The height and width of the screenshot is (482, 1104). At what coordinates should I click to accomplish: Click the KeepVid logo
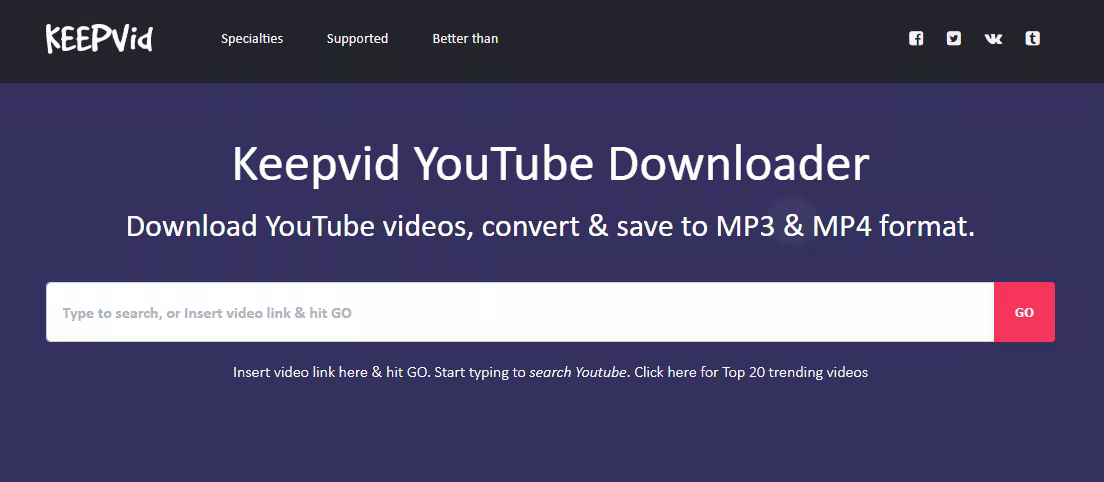[x=99, y=39]
